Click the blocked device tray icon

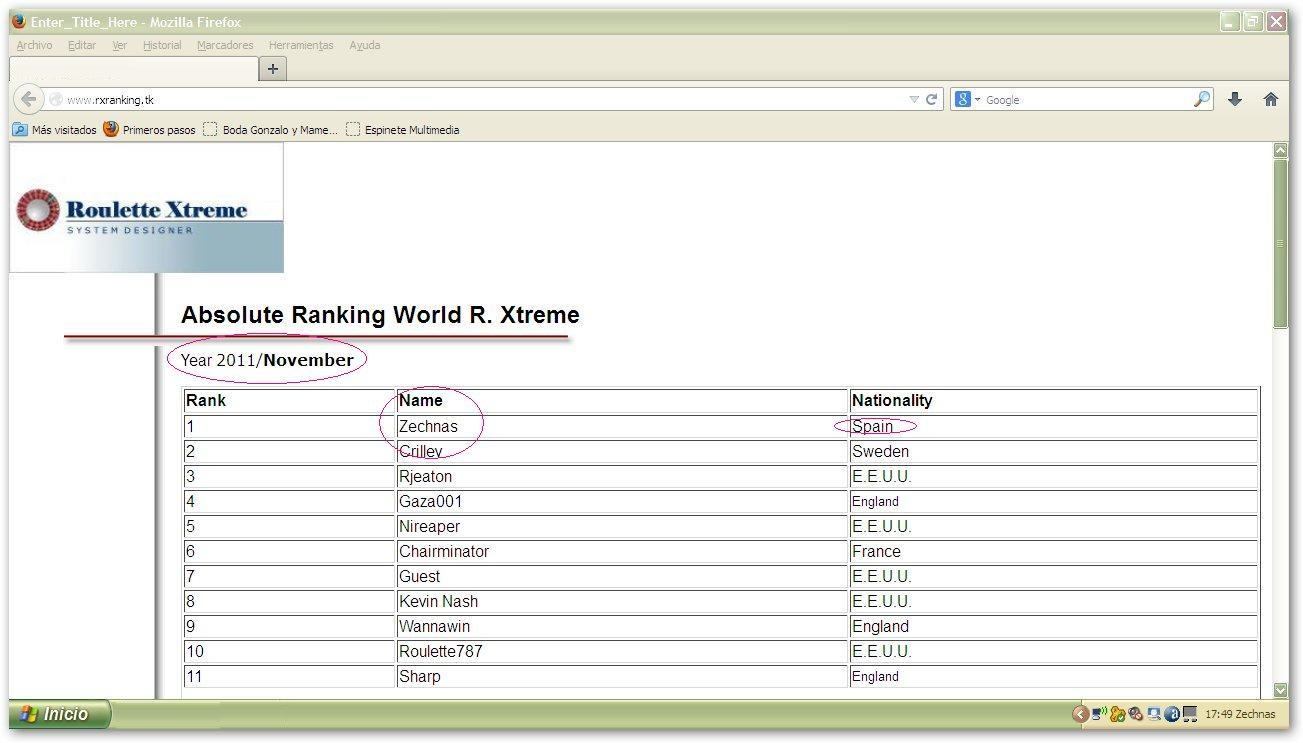tap(1135, 714)
